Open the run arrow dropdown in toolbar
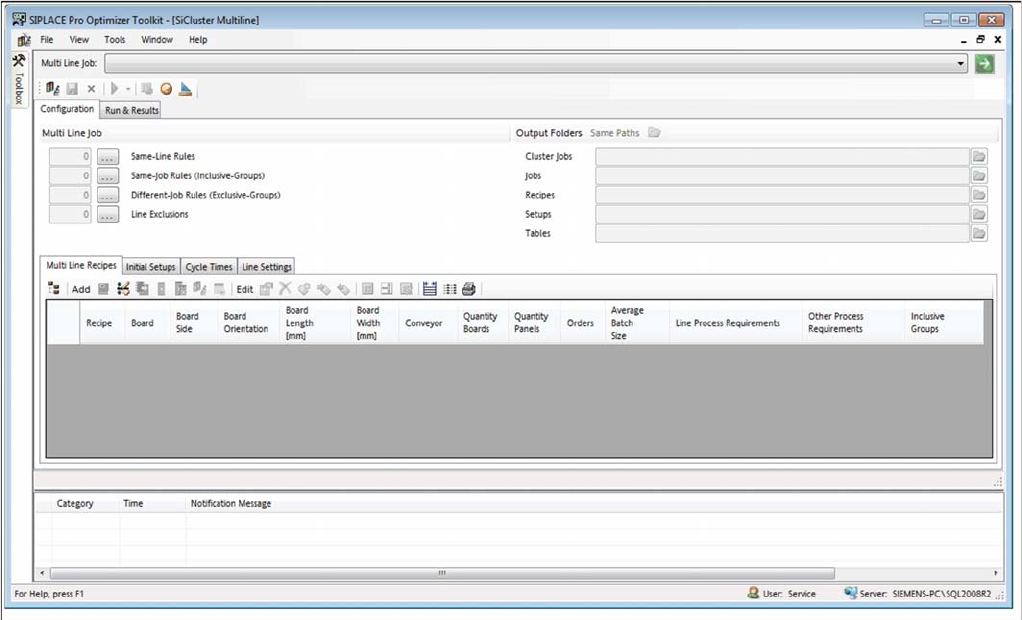Screen dimensions: 1022x620 128,89
